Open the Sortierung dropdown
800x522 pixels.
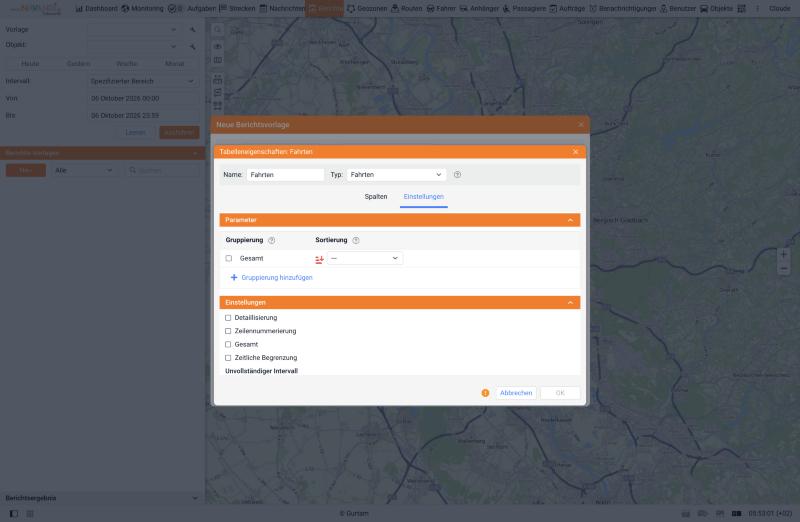pyautogui.click(x=365, y=258)
